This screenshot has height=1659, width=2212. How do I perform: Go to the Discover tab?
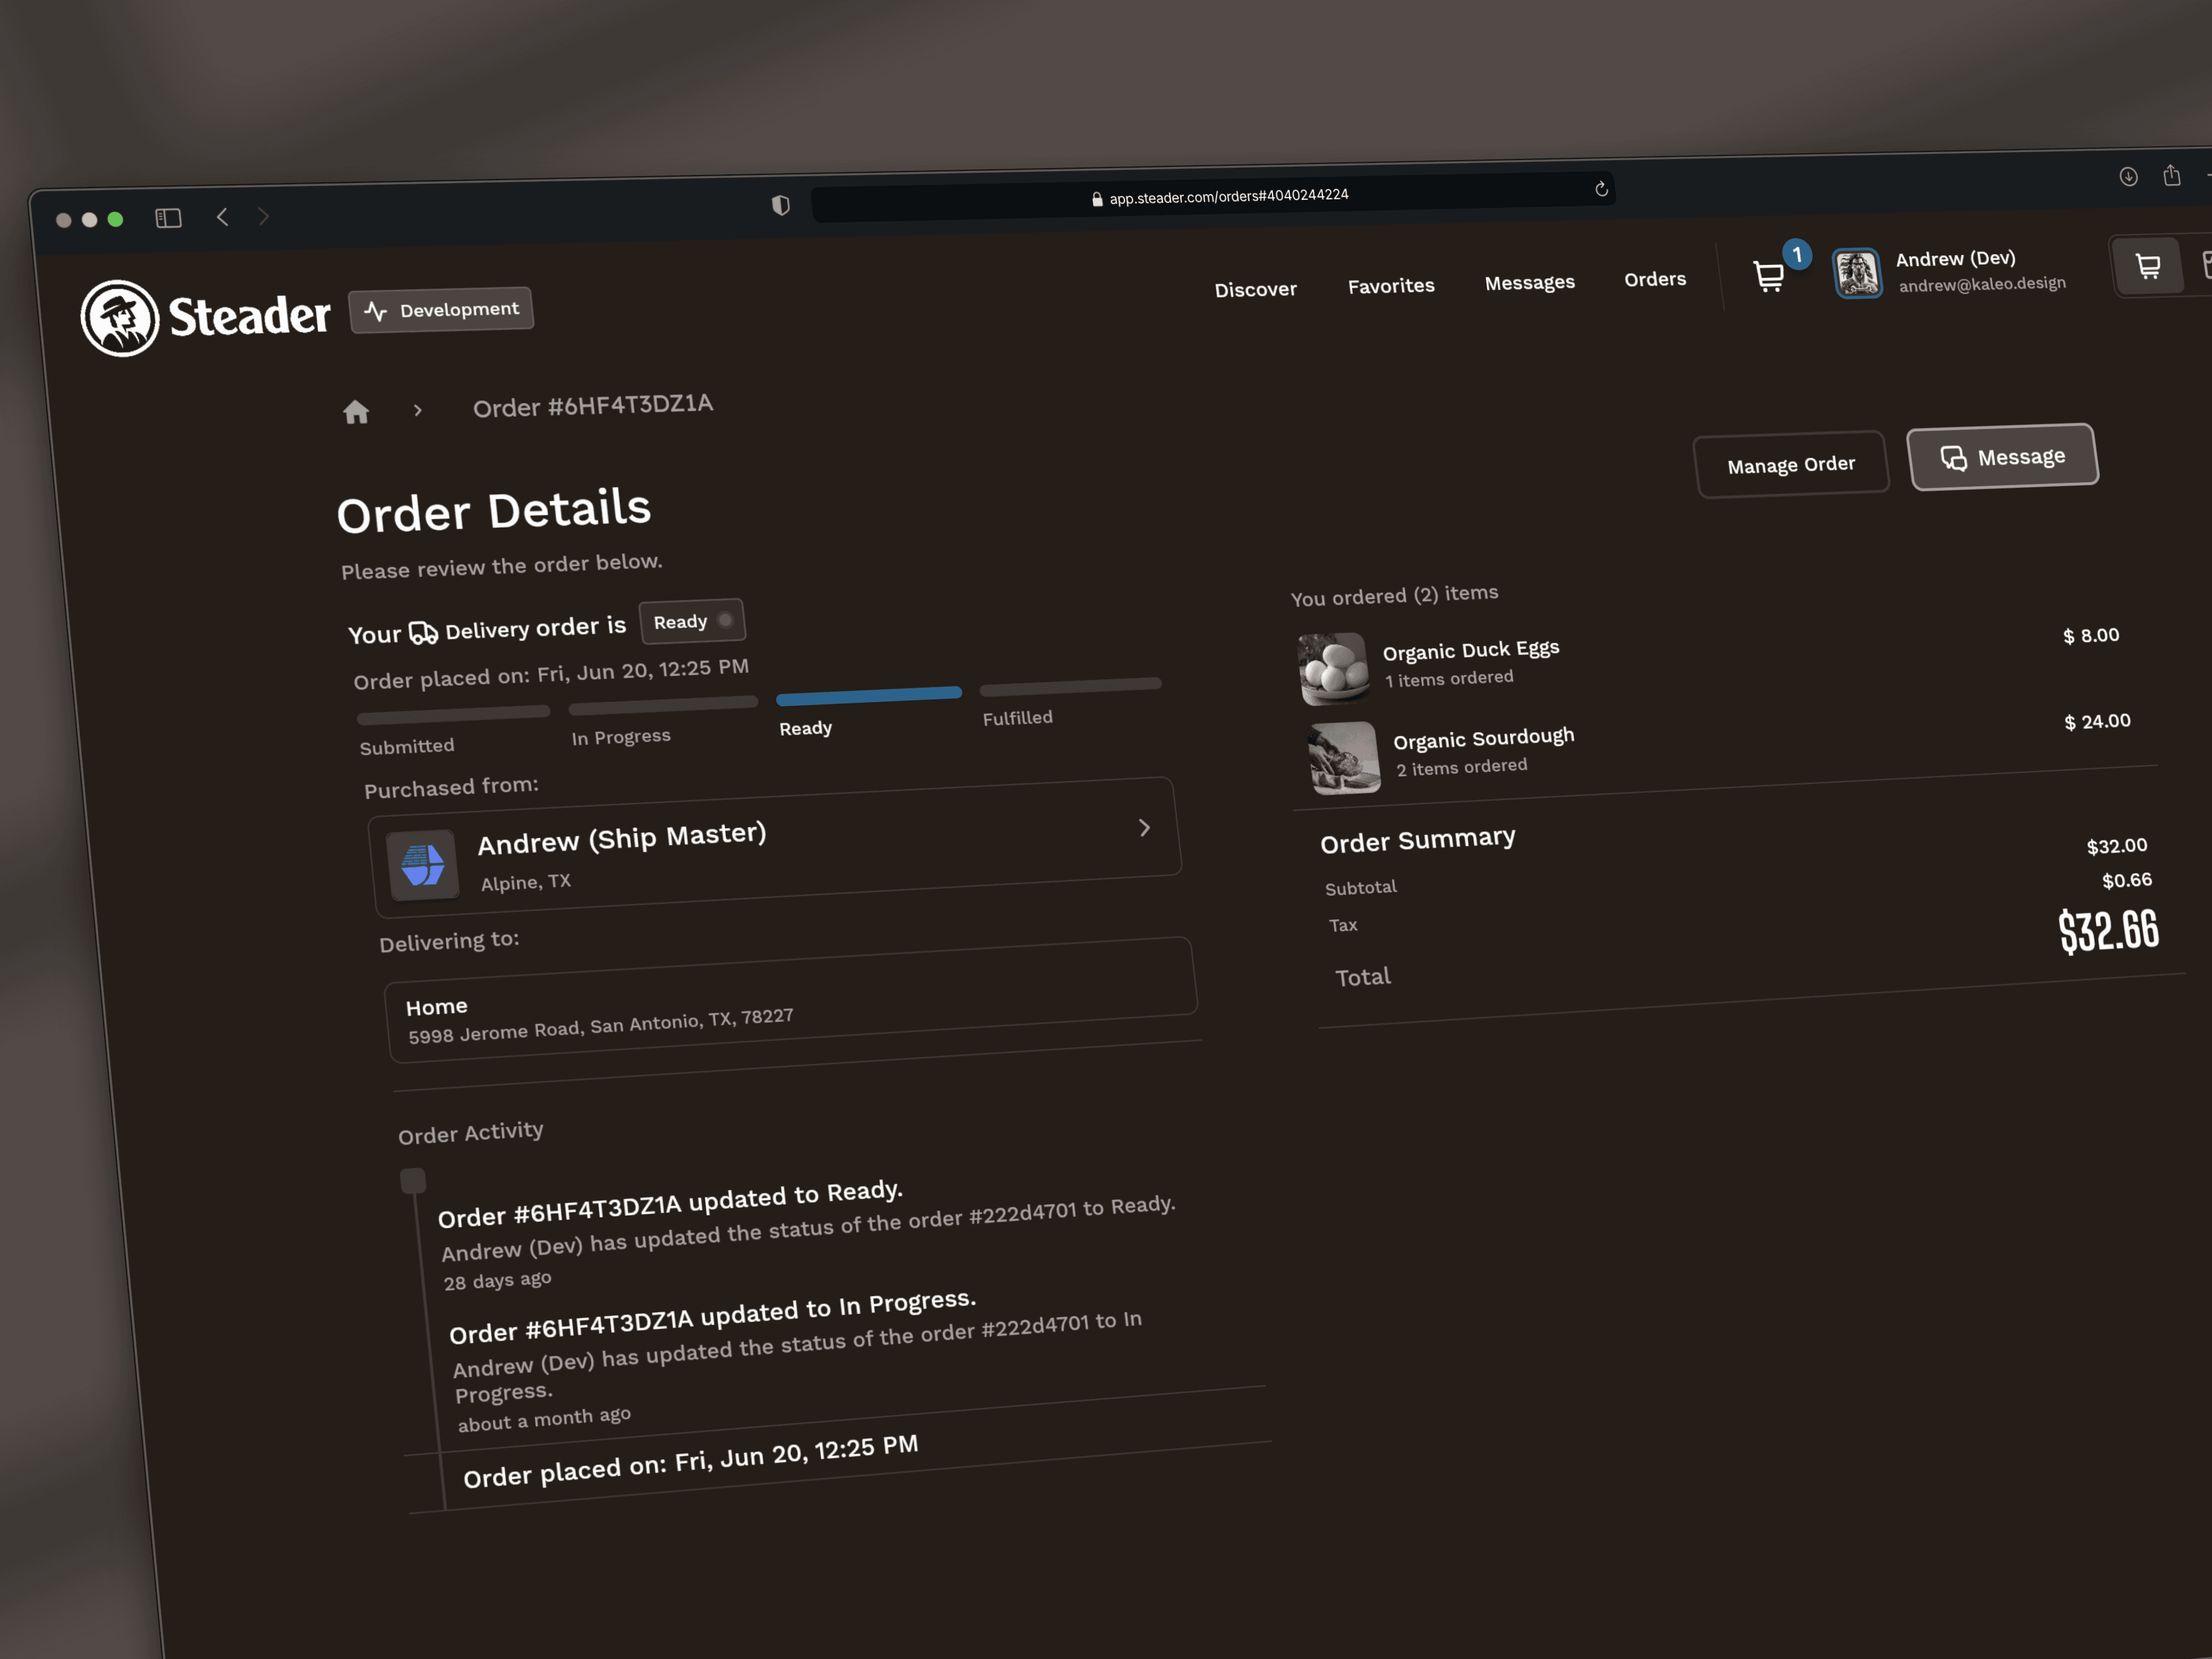coord(1255,290)
